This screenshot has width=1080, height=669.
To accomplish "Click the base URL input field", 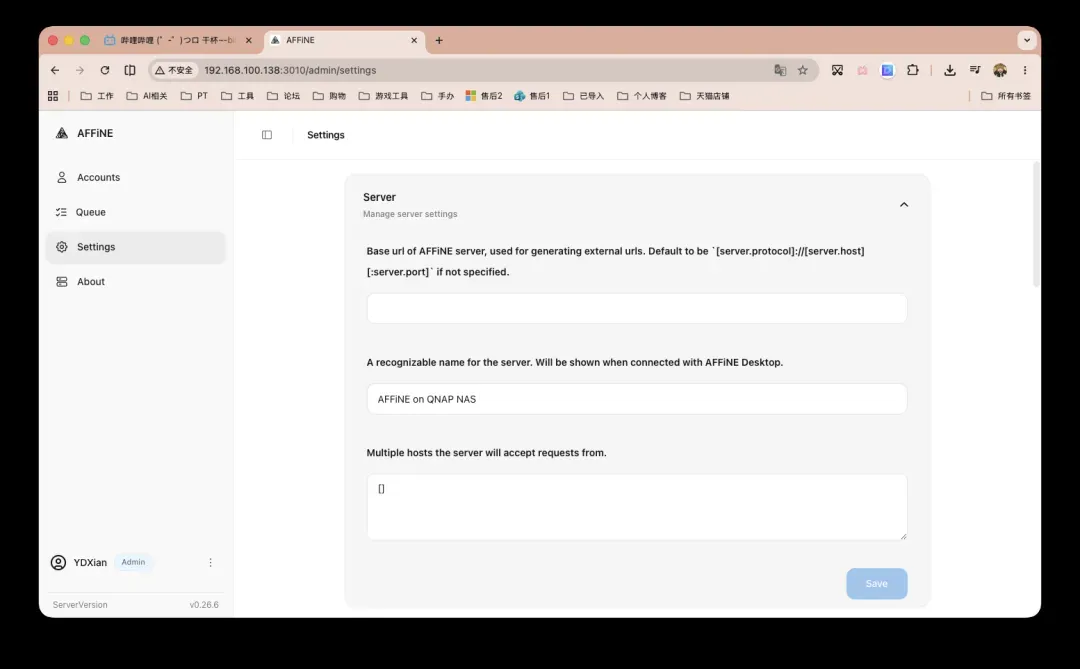I will [x=636, y=308].
